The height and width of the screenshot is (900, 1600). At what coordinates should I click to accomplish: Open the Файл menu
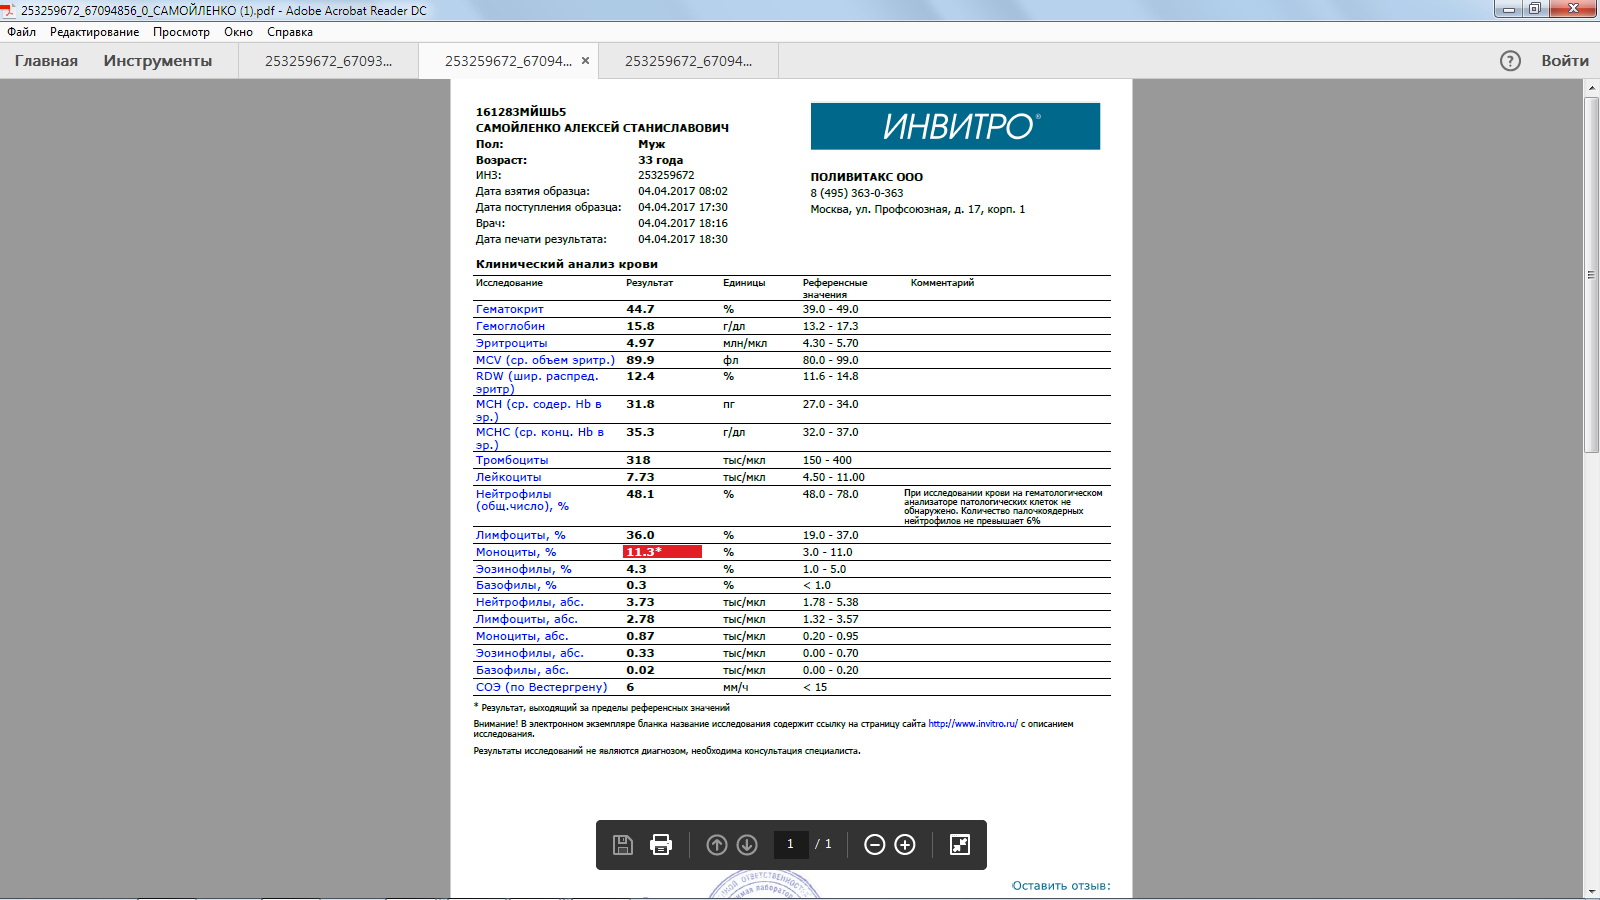coord(22,32)
